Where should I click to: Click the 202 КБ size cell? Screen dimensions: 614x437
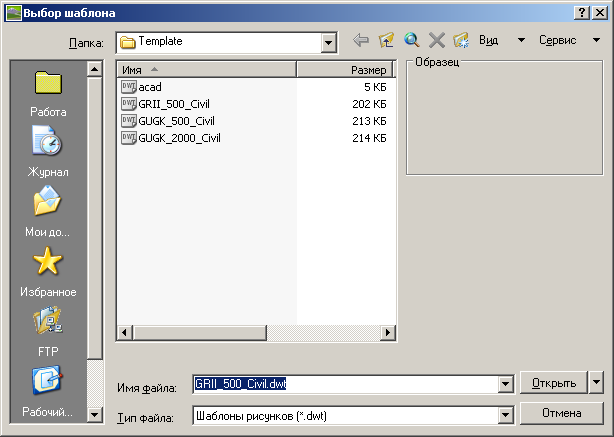(x=369, y=104)
